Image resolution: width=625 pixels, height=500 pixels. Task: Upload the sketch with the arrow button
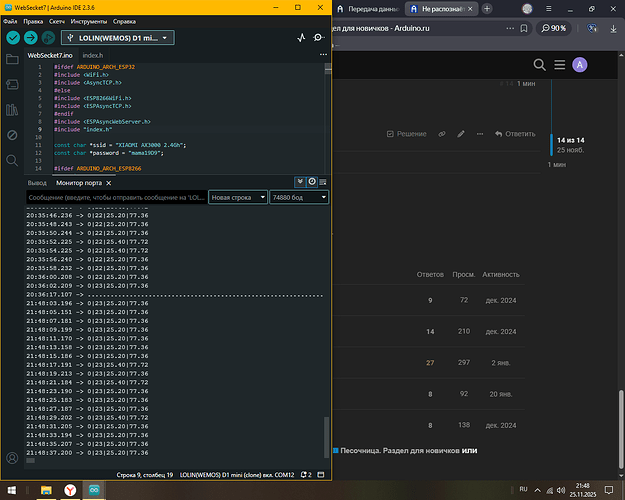[30, 37]
